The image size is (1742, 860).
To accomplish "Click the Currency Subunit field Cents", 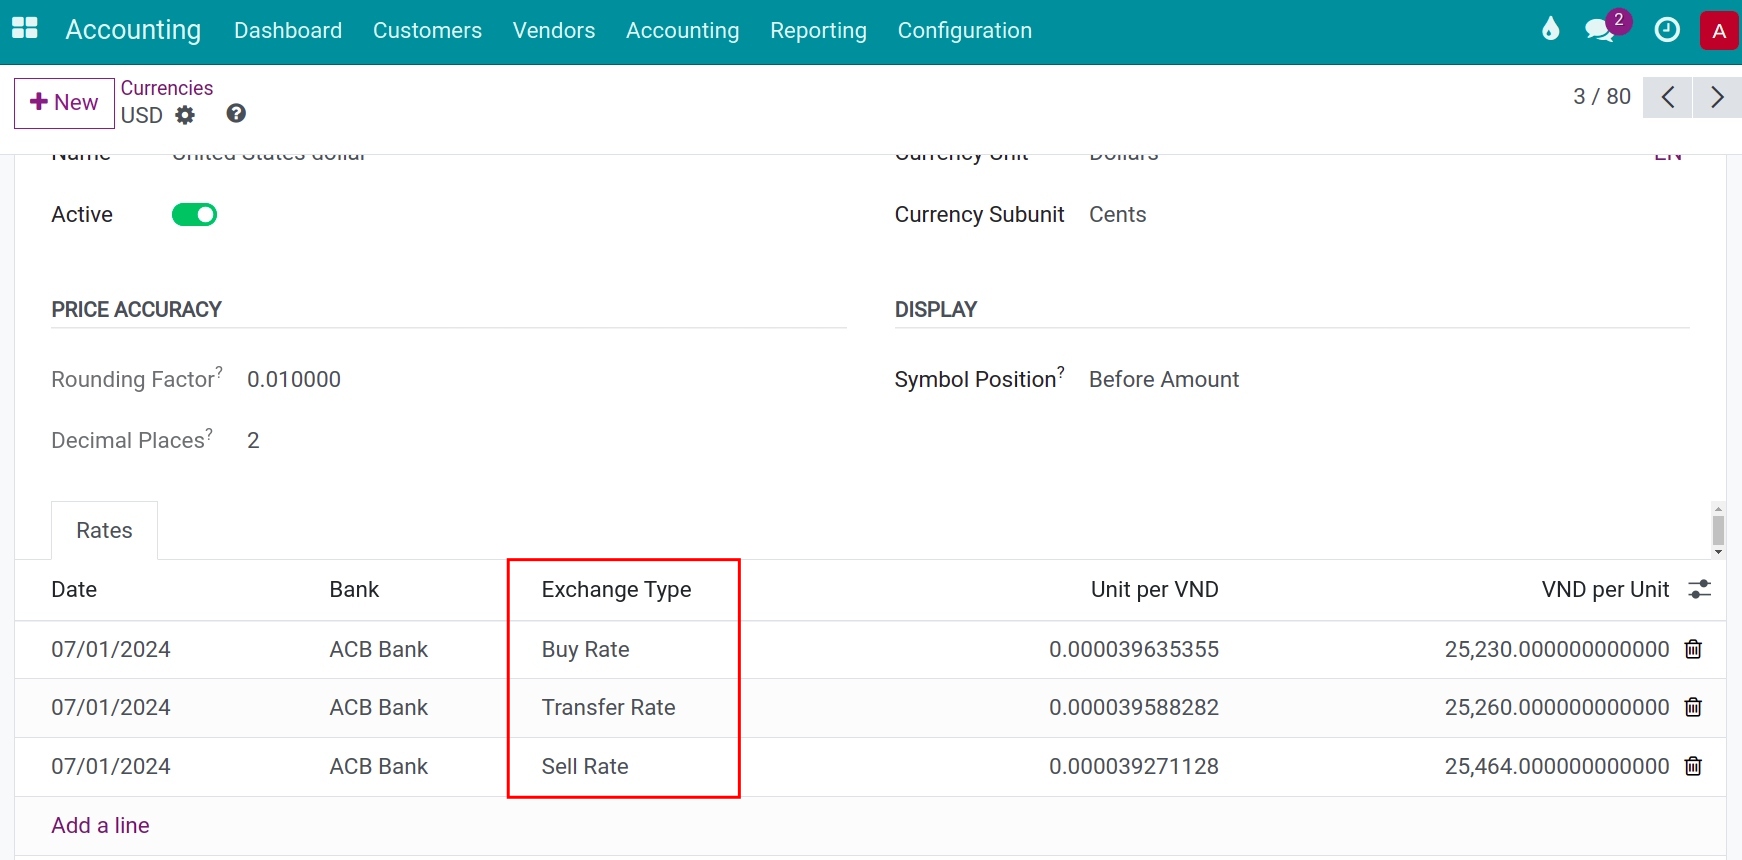I will pos(1118,214).
